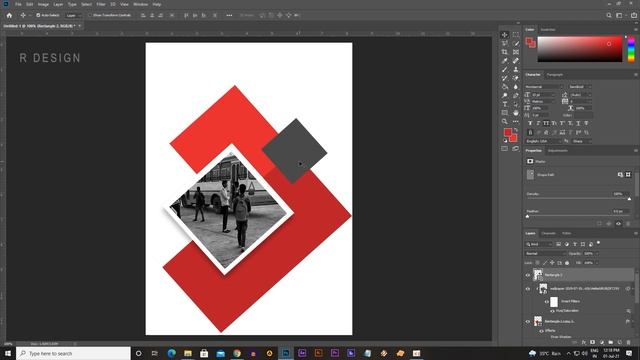Viewport: 640px width, 360px height.
Task: Click the Underline icon in Character panel
Action: (x=578, y=123)
